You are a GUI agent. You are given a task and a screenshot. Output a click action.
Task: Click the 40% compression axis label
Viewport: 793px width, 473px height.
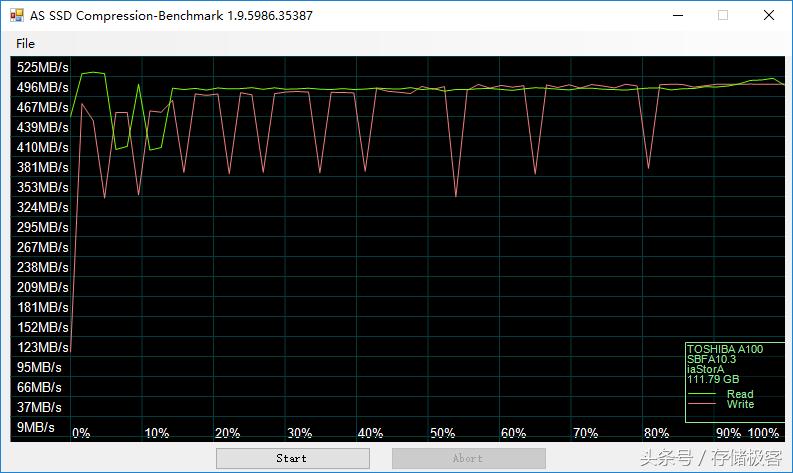point(370,434)
